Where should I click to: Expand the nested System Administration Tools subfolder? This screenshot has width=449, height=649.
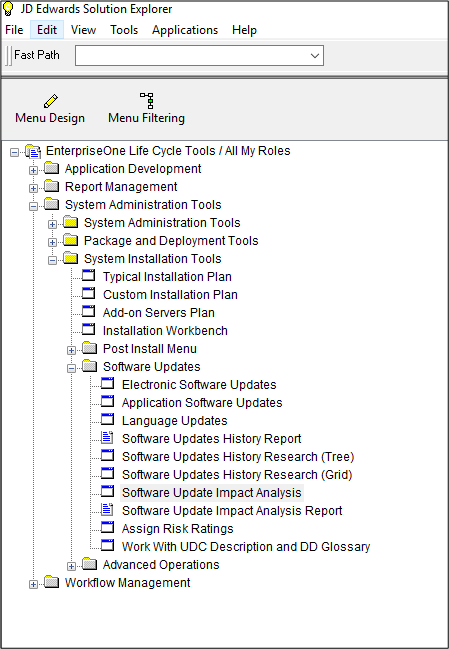point(53,224)
